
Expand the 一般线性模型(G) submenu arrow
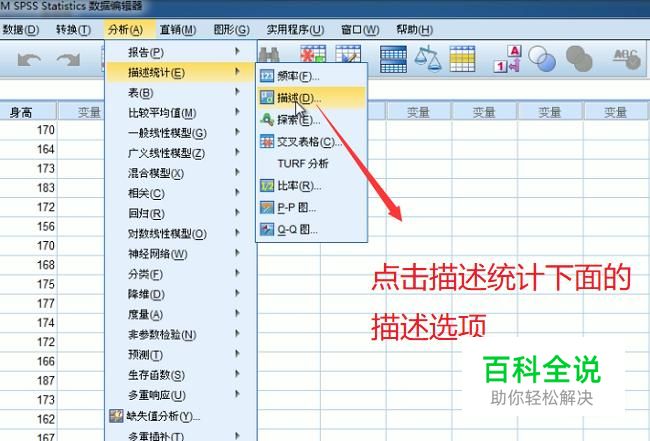(237, 132)
